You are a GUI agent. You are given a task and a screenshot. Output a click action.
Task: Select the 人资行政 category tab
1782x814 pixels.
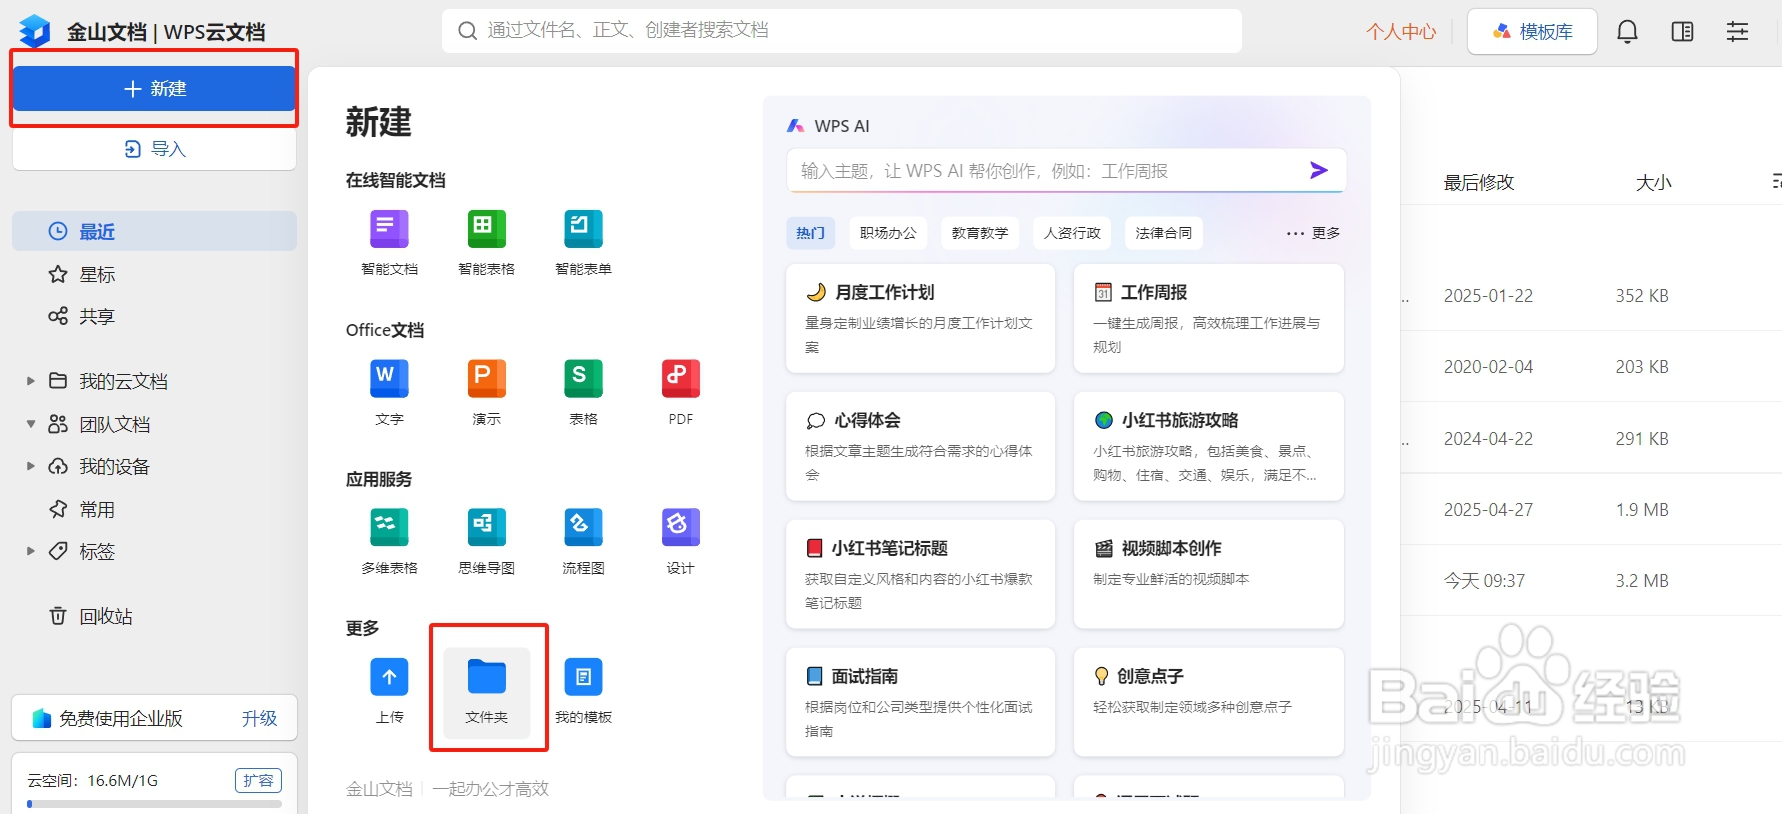tap(1072, 233)
